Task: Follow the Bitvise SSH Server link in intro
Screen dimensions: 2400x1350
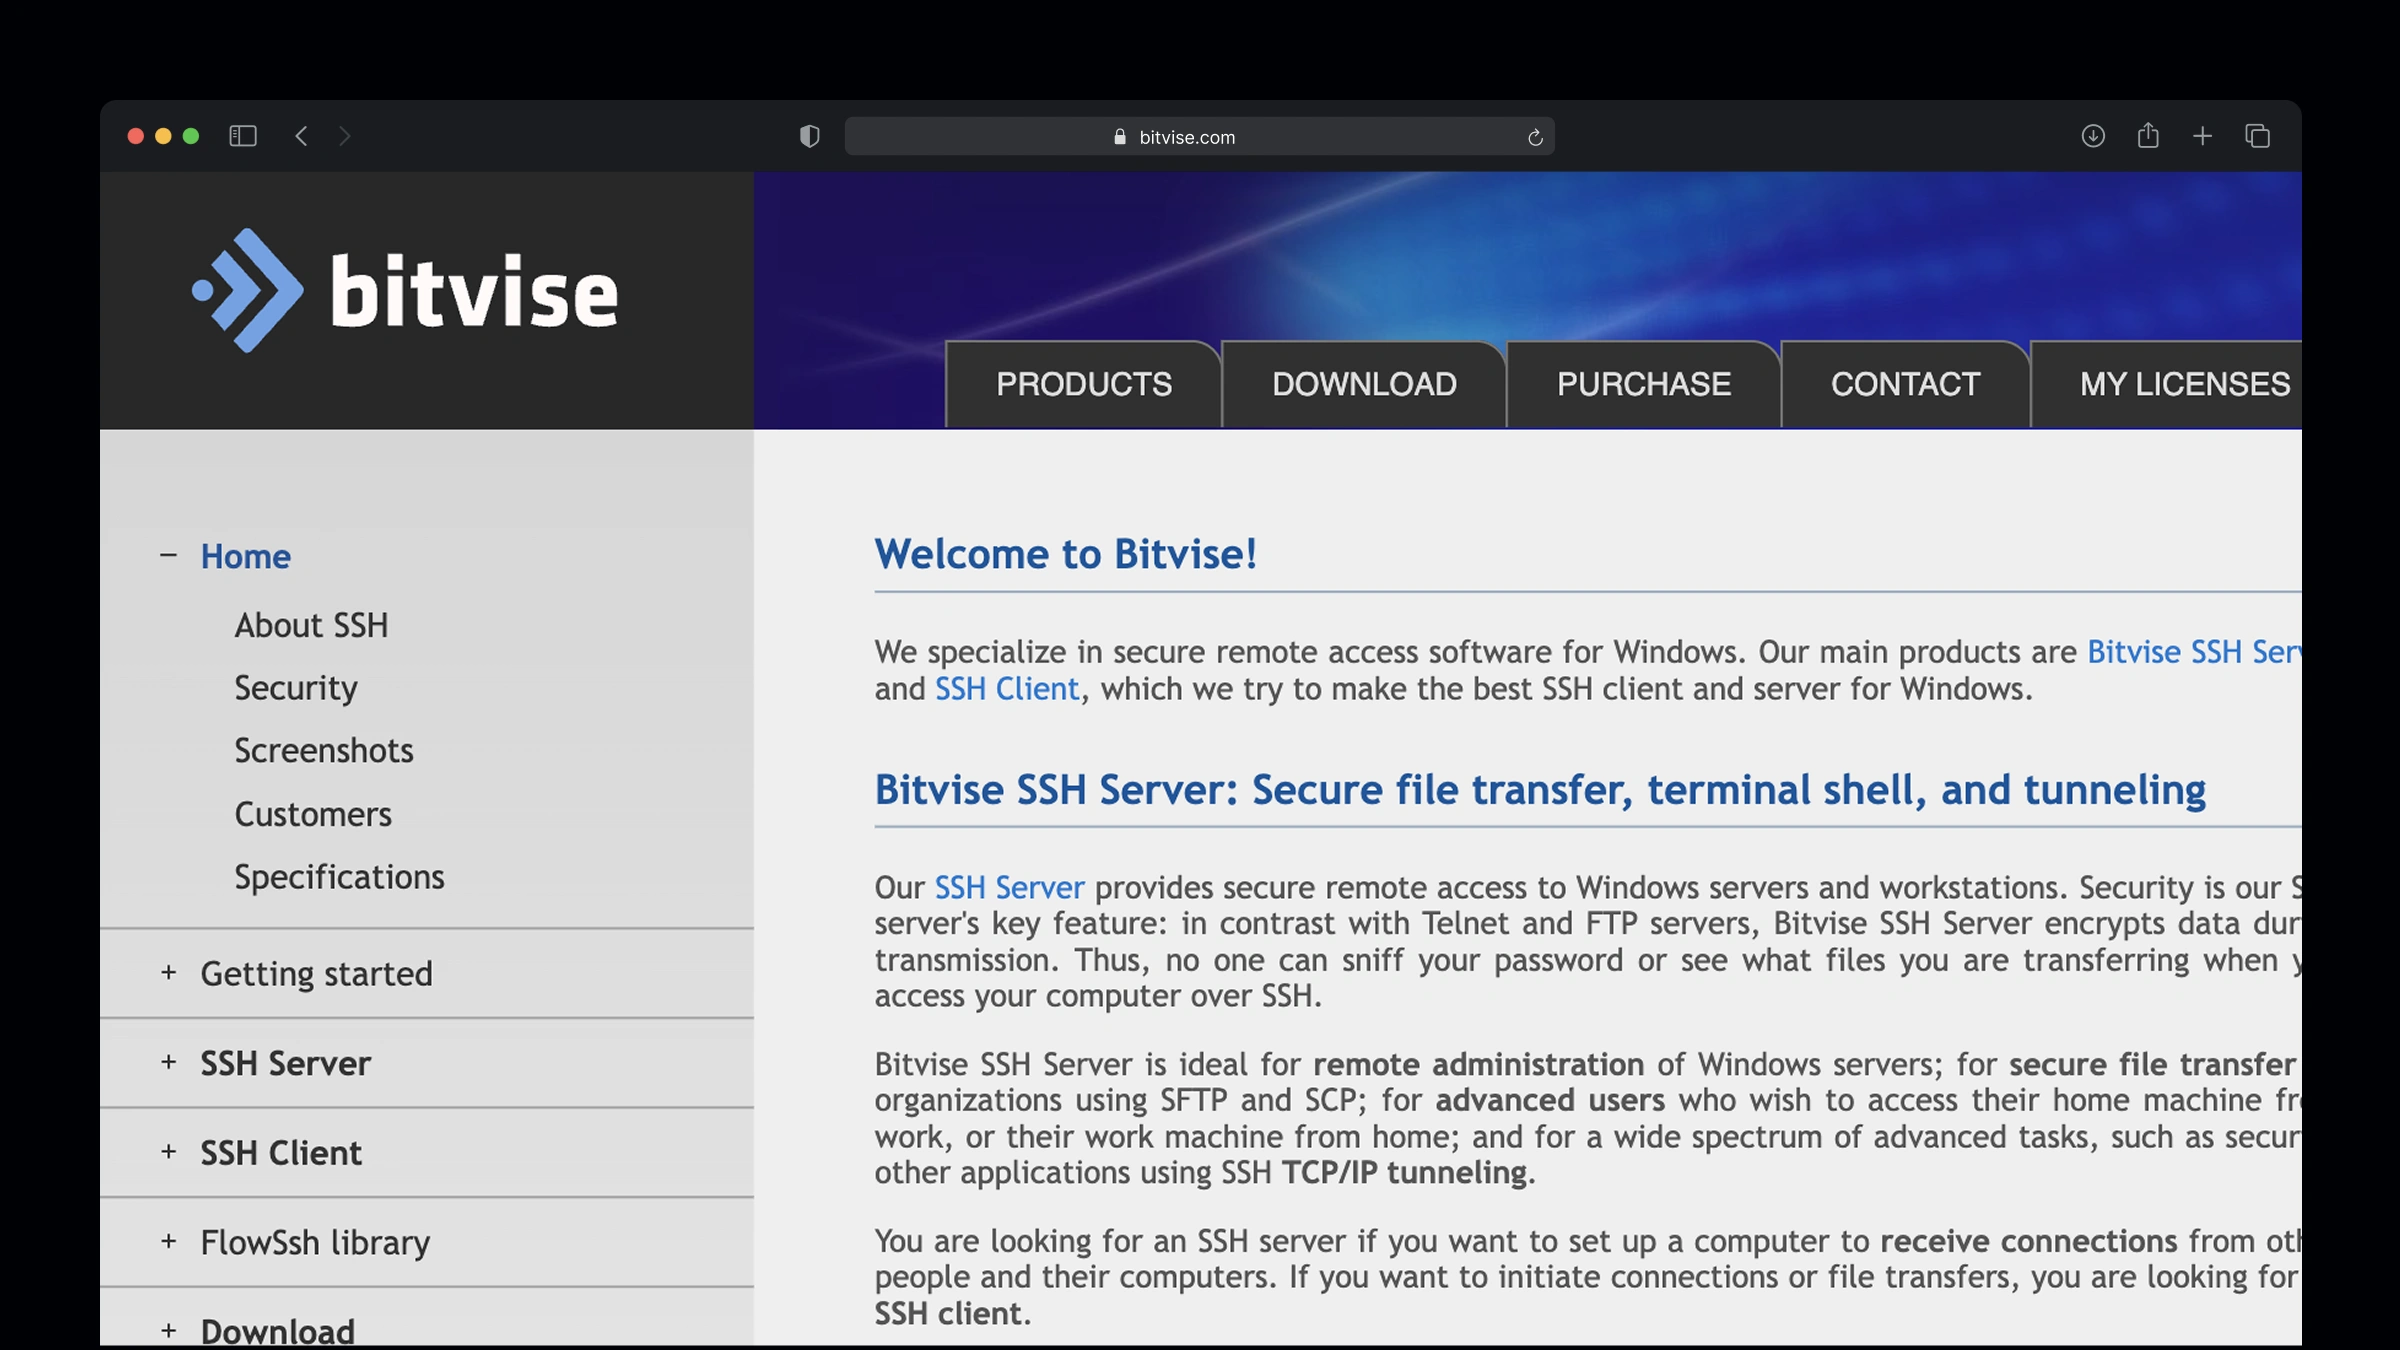Action: 2194,652
